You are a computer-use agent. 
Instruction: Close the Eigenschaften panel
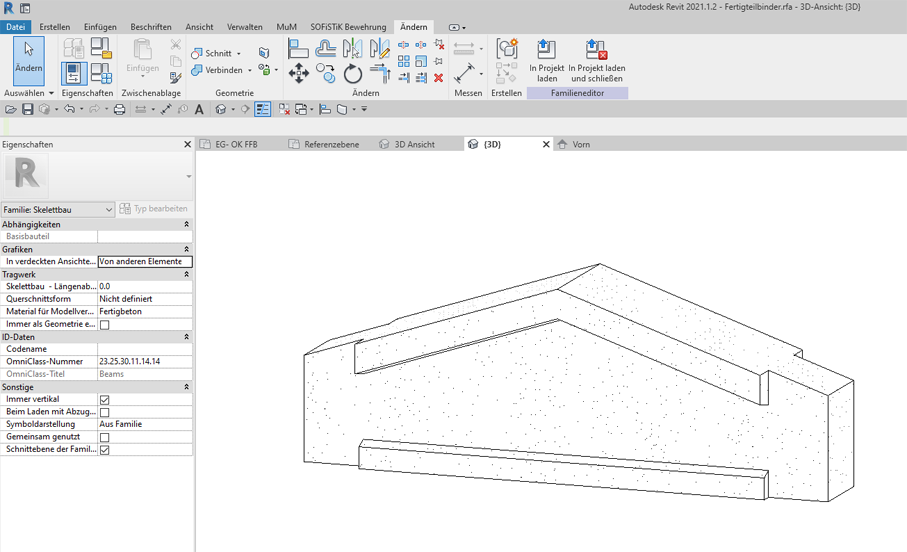[x=187, y=144]
